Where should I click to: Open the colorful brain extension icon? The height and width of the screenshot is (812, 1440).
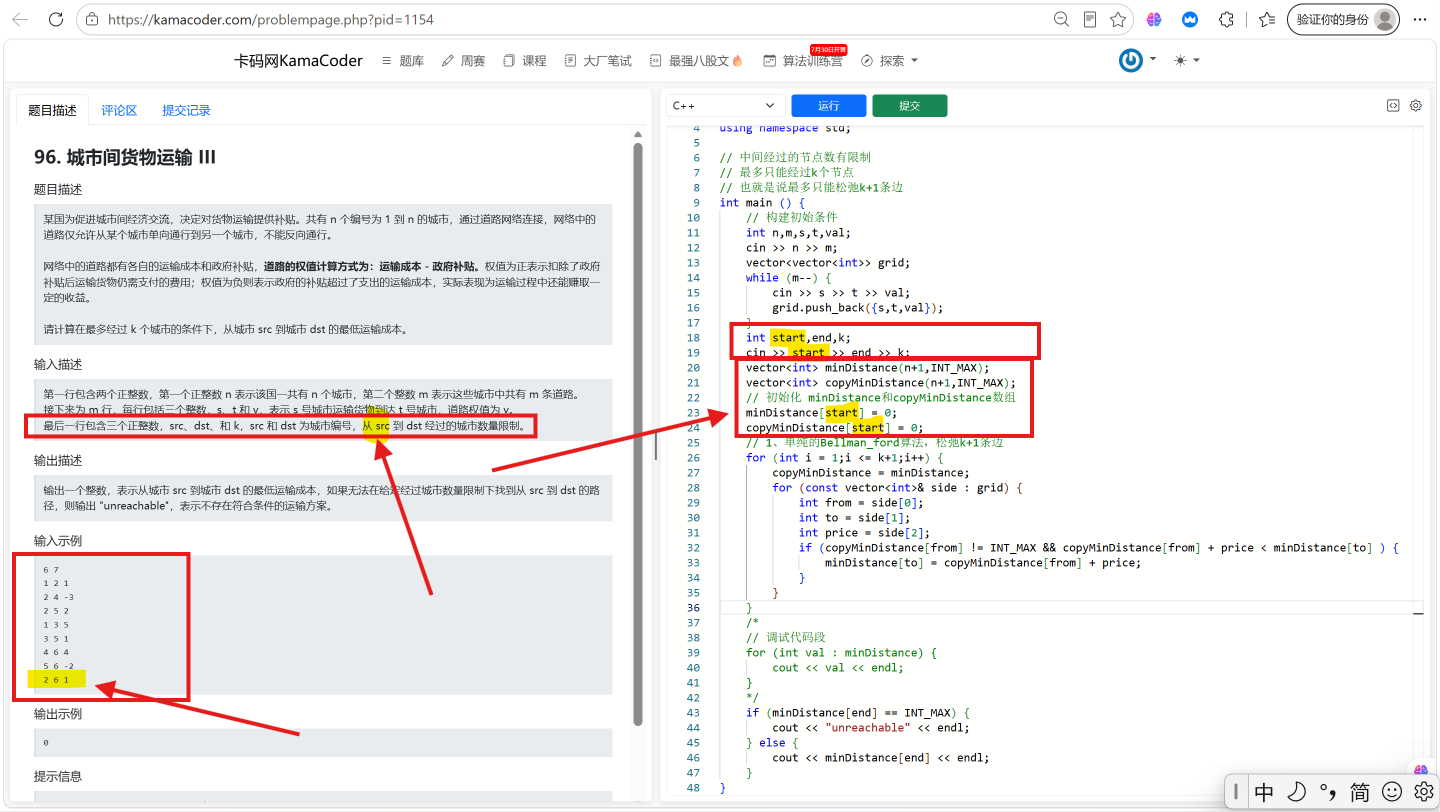[x=1154, y=19]
